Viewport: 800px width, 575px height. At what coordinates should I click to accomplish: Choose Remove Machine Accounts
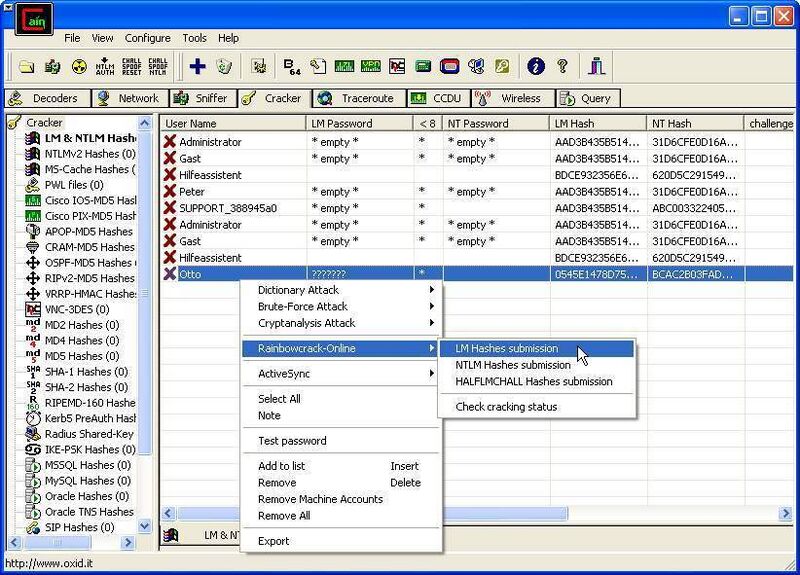341,499
